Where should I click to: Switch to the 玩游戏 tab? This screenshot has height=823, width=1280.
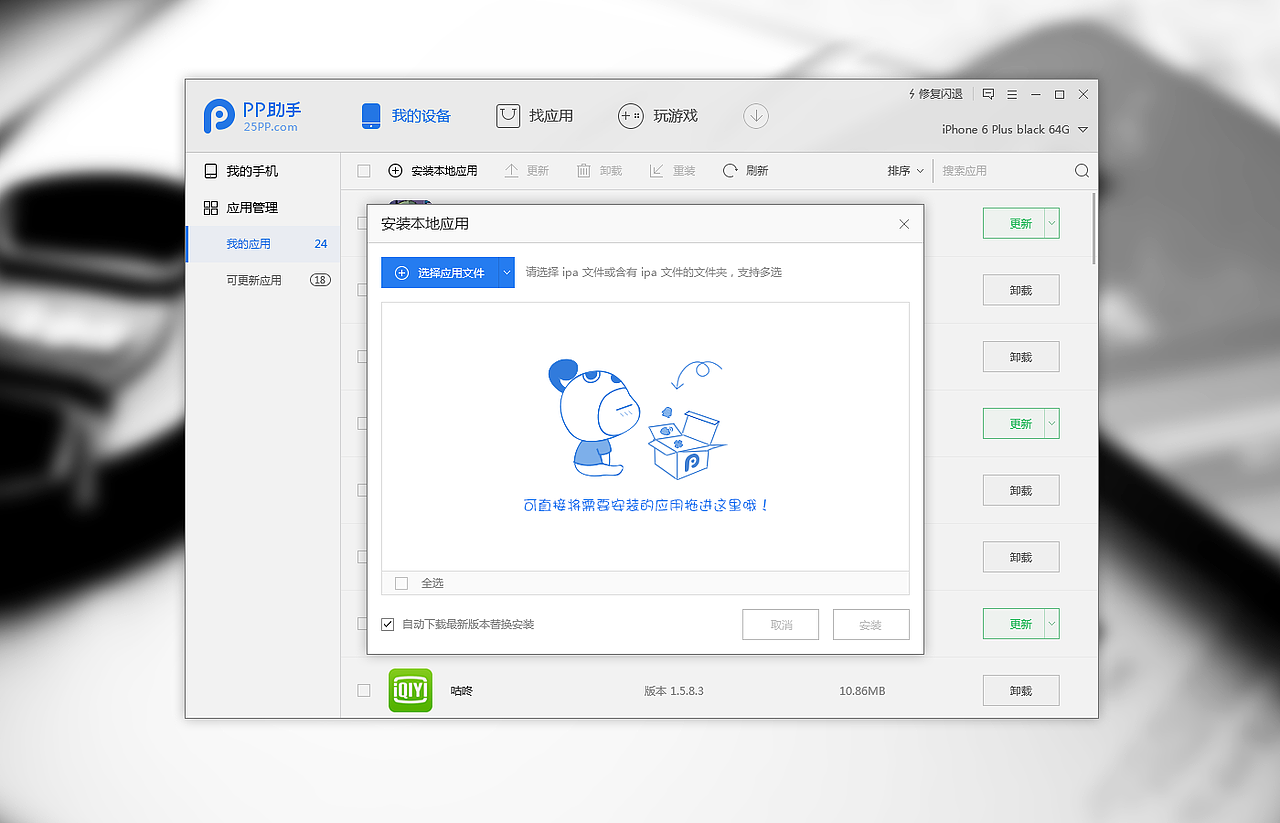[657, 116]
